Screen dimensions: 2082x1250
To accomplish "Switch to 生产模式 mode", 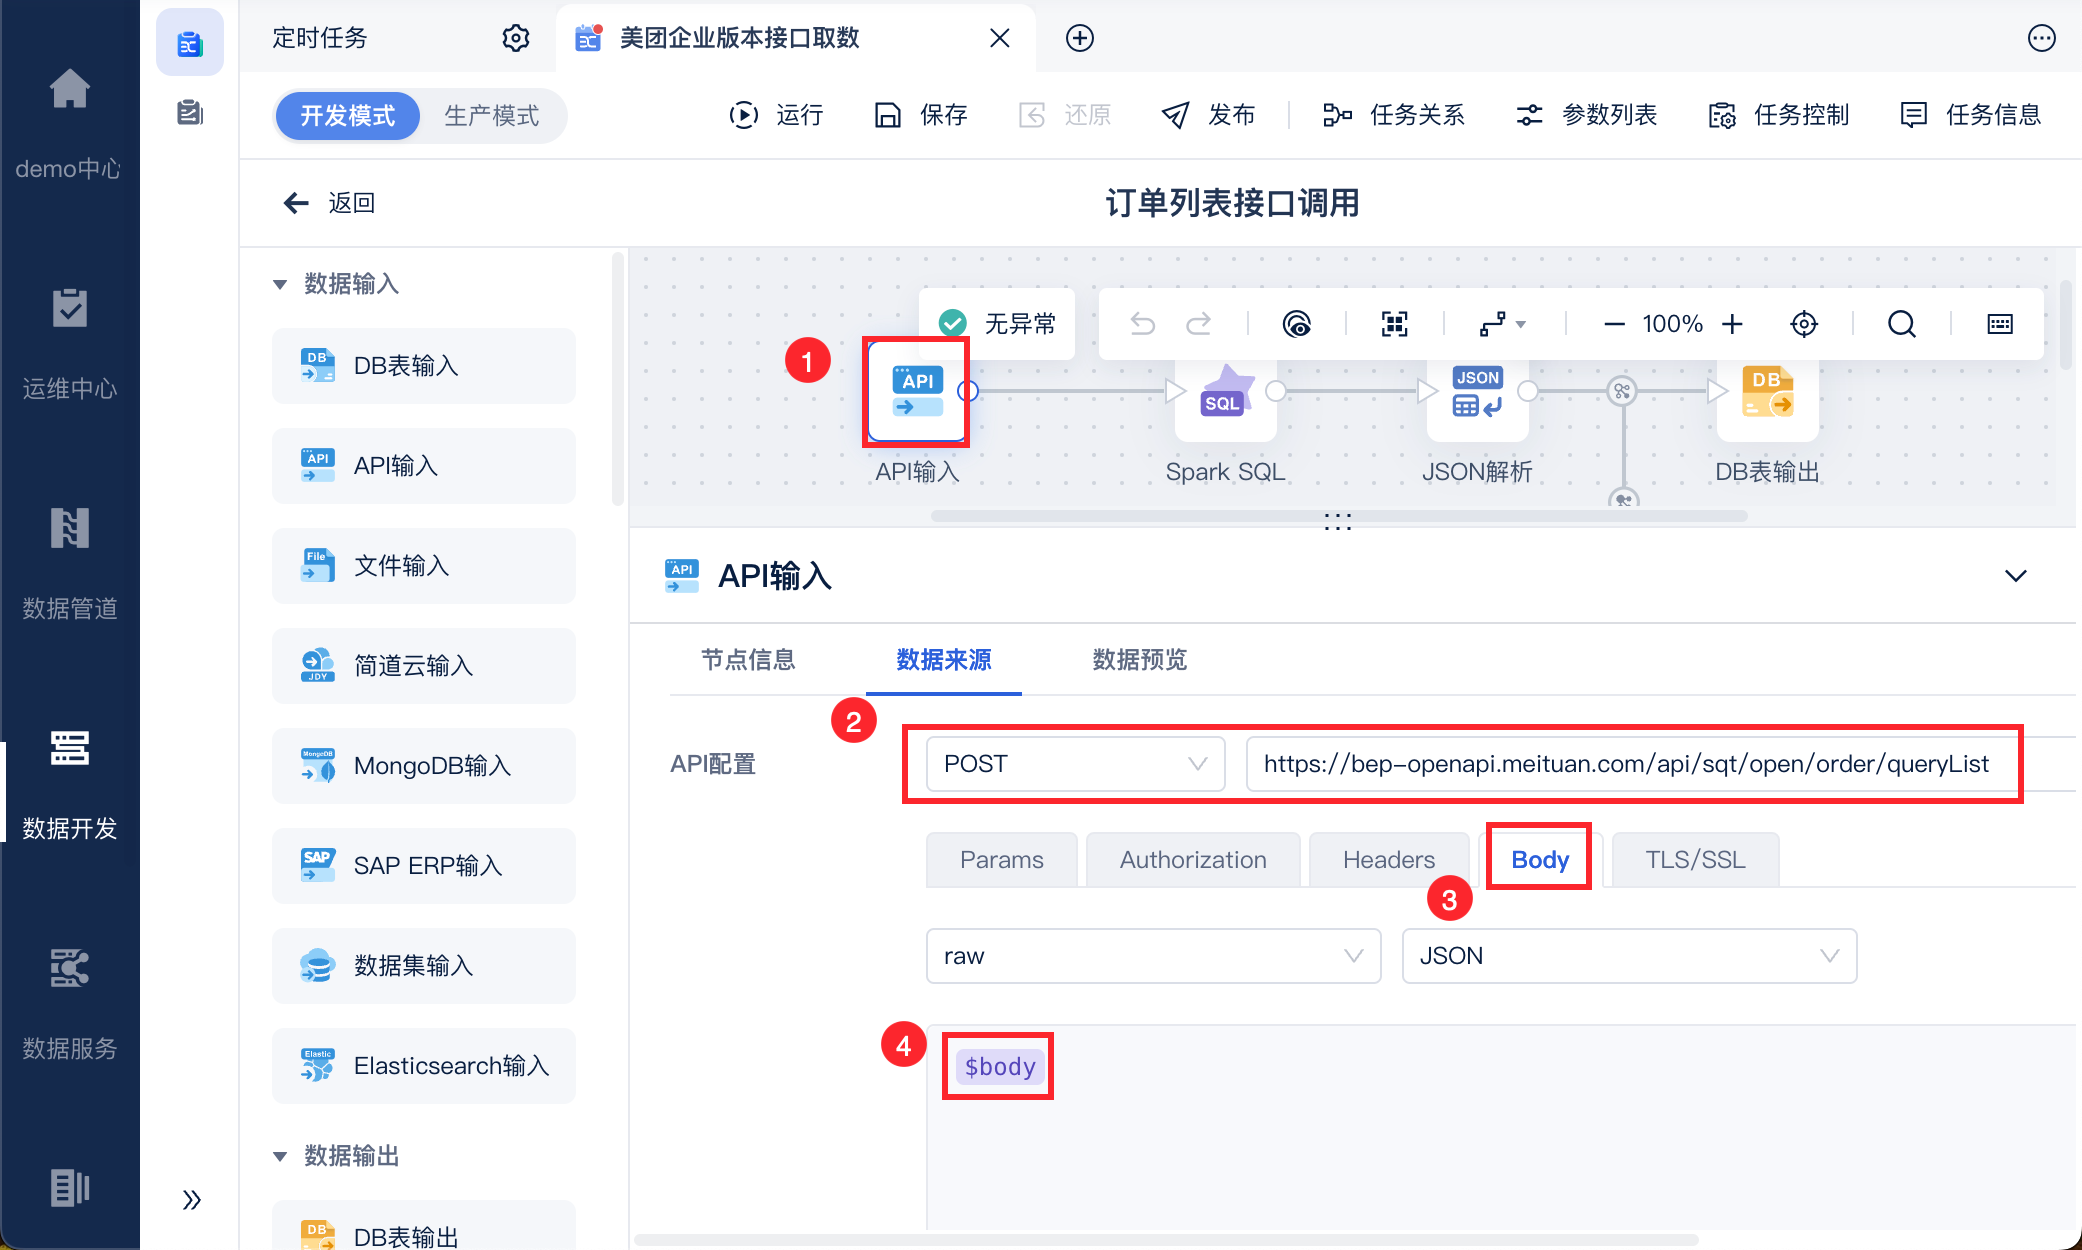I will [x=491, y=116].
